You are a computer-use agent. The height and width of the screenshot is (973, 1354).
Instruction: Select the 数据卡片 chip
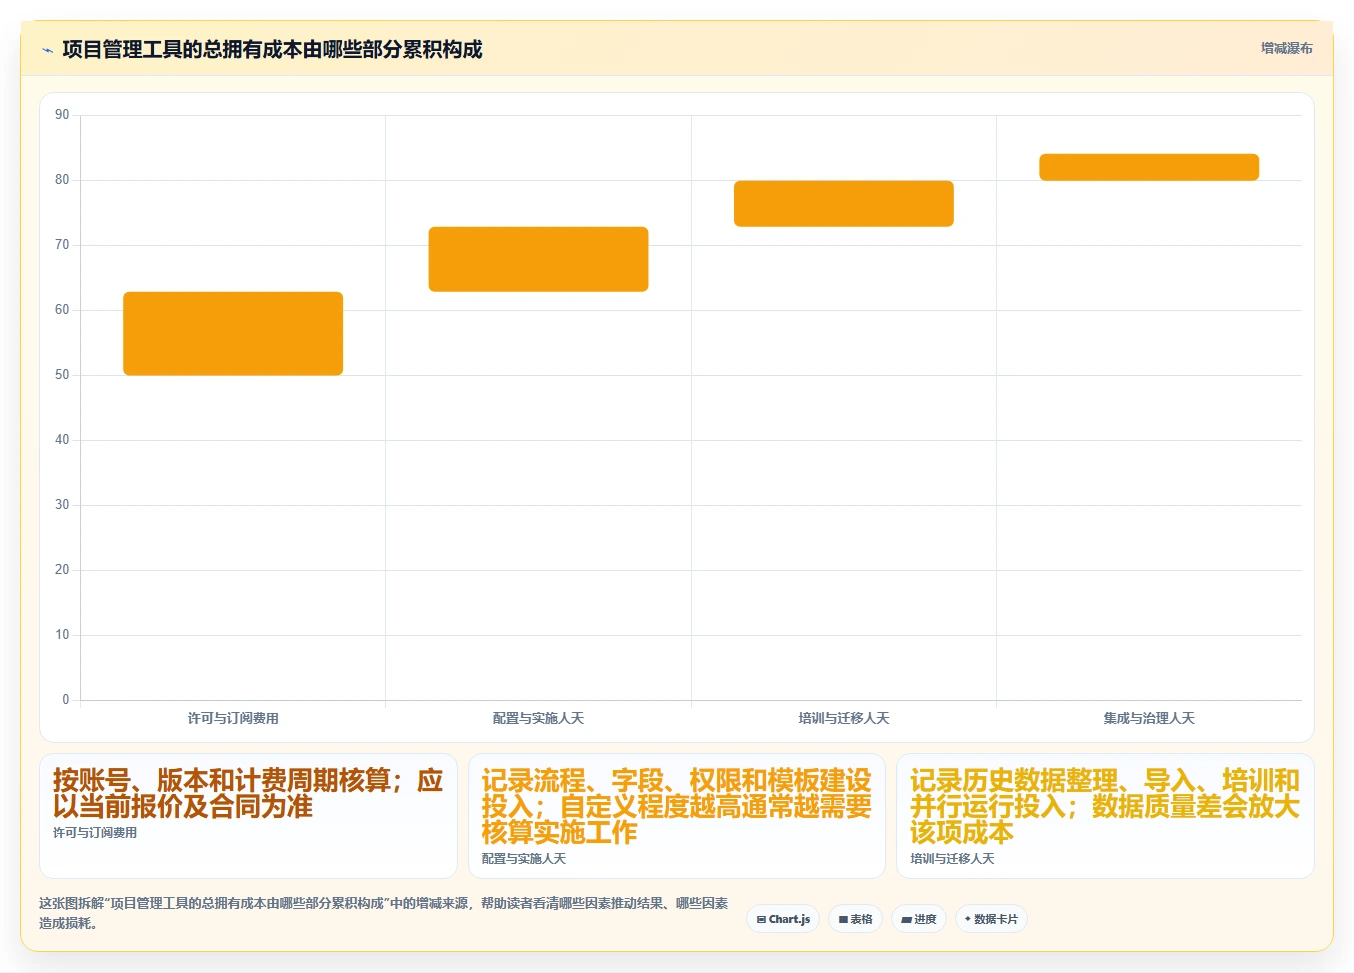point(991,919)
